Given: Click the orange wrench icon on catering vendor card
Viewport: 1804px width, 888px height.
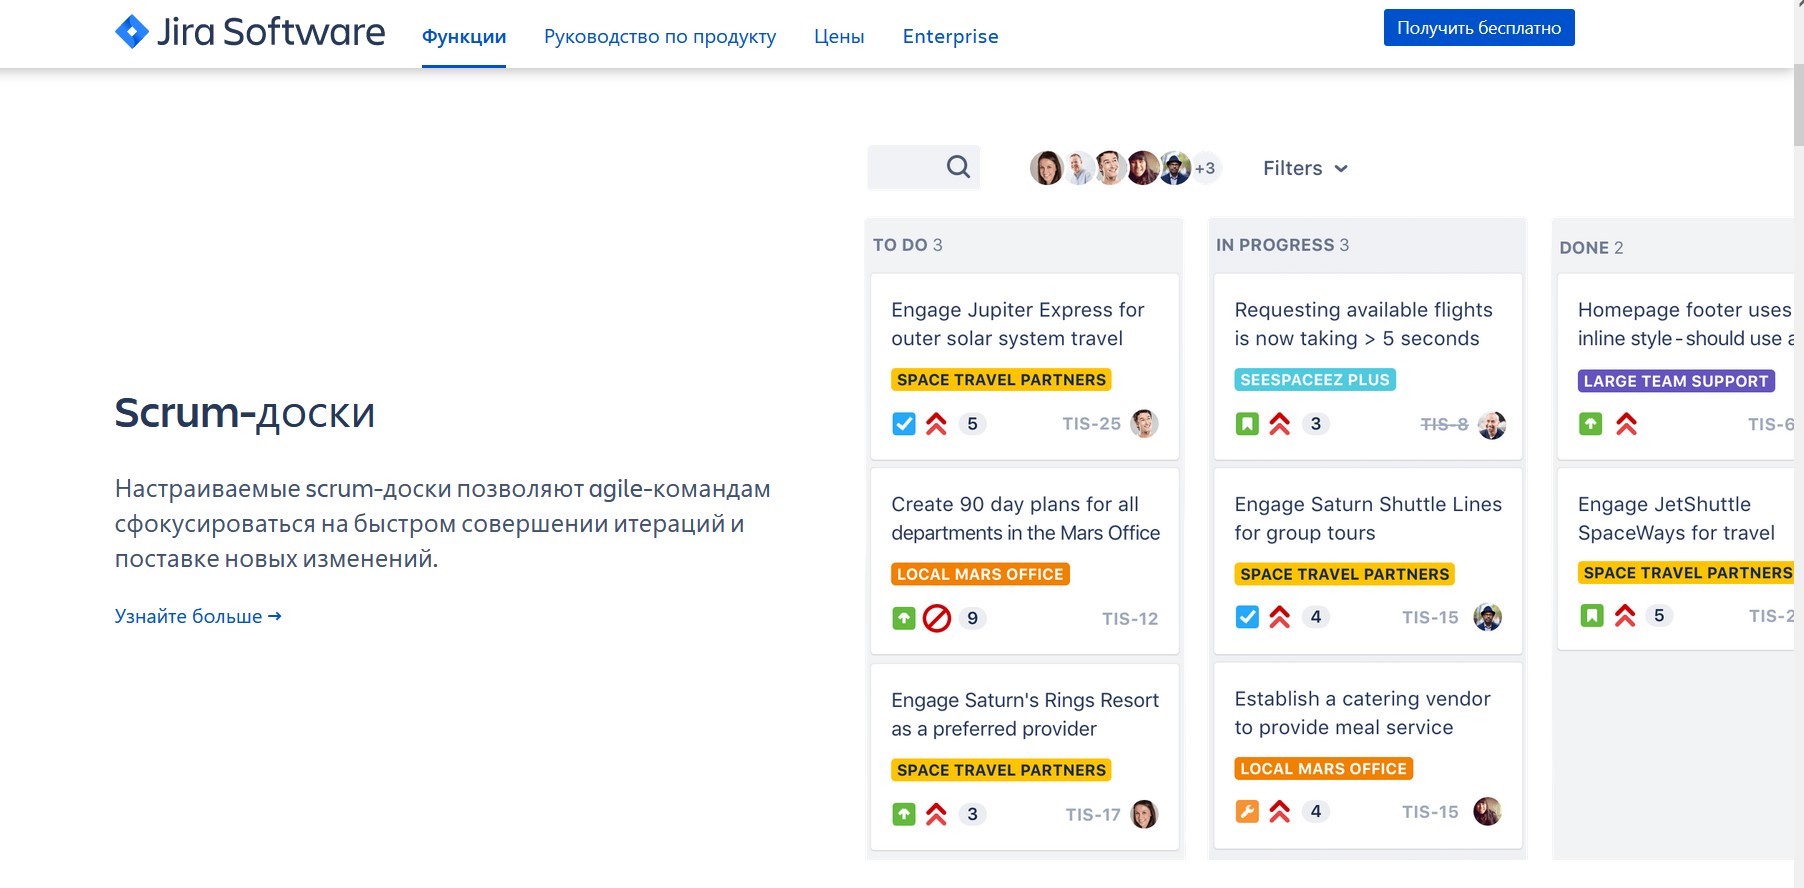Looking at the screenshot, I should 1247,812.
